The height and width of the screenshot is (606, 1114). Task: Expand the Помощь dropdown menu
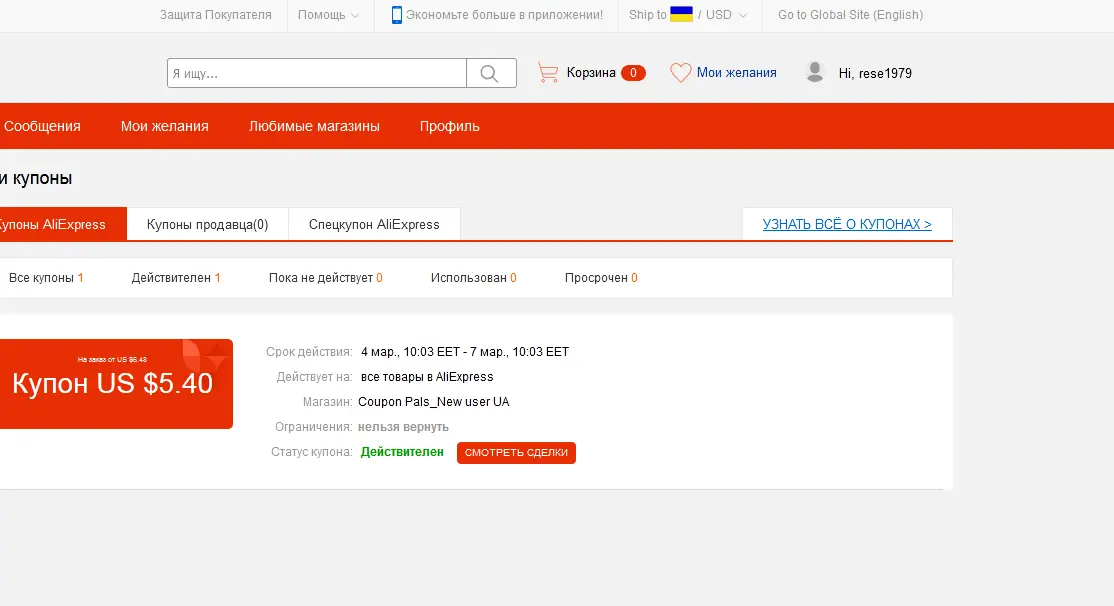[x=328, y=15]
